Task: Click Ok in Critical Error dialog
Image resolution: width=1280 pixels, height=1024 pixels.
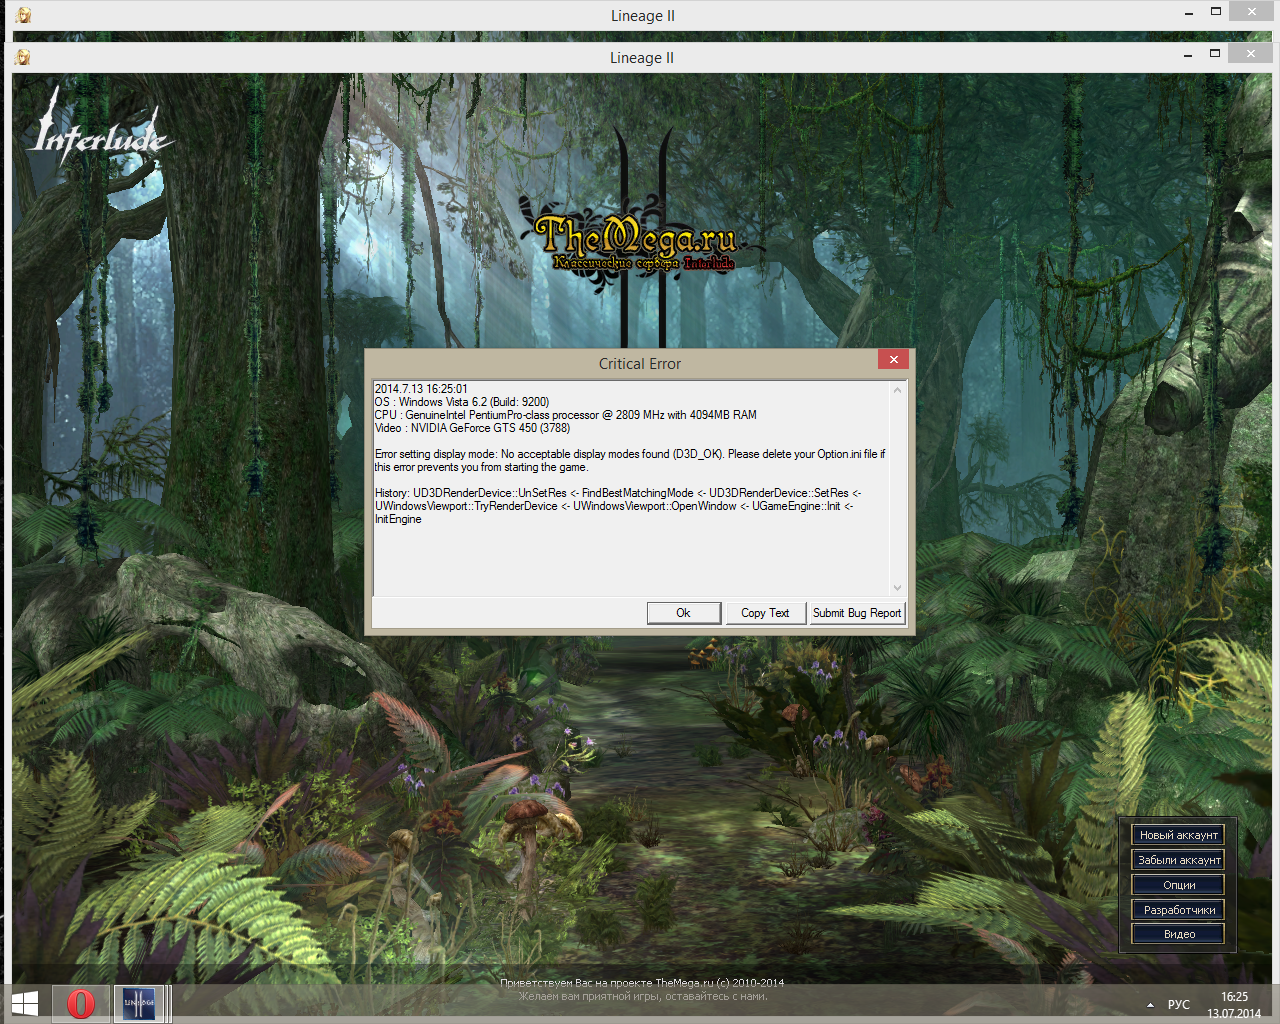Action: point(684,613)
